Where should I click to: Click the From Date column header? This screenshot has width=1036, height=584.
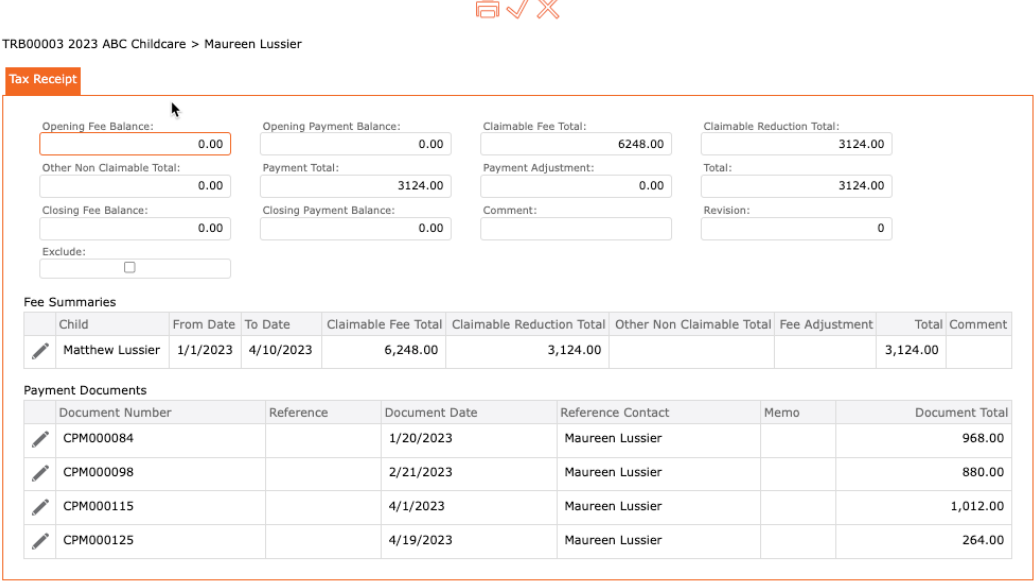pos(205,324)
